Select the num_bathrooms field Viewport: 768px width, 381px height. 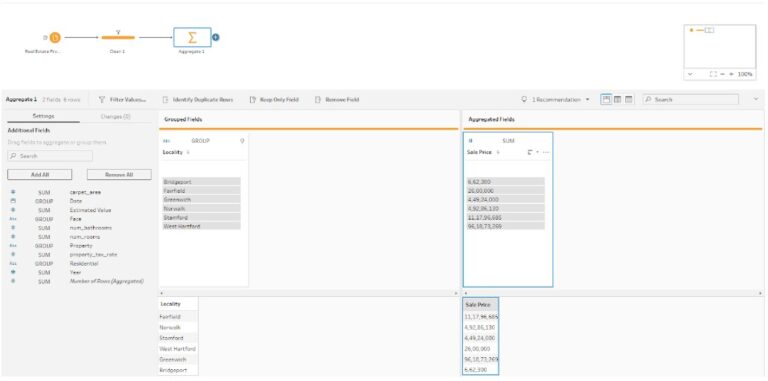point(91,228)
